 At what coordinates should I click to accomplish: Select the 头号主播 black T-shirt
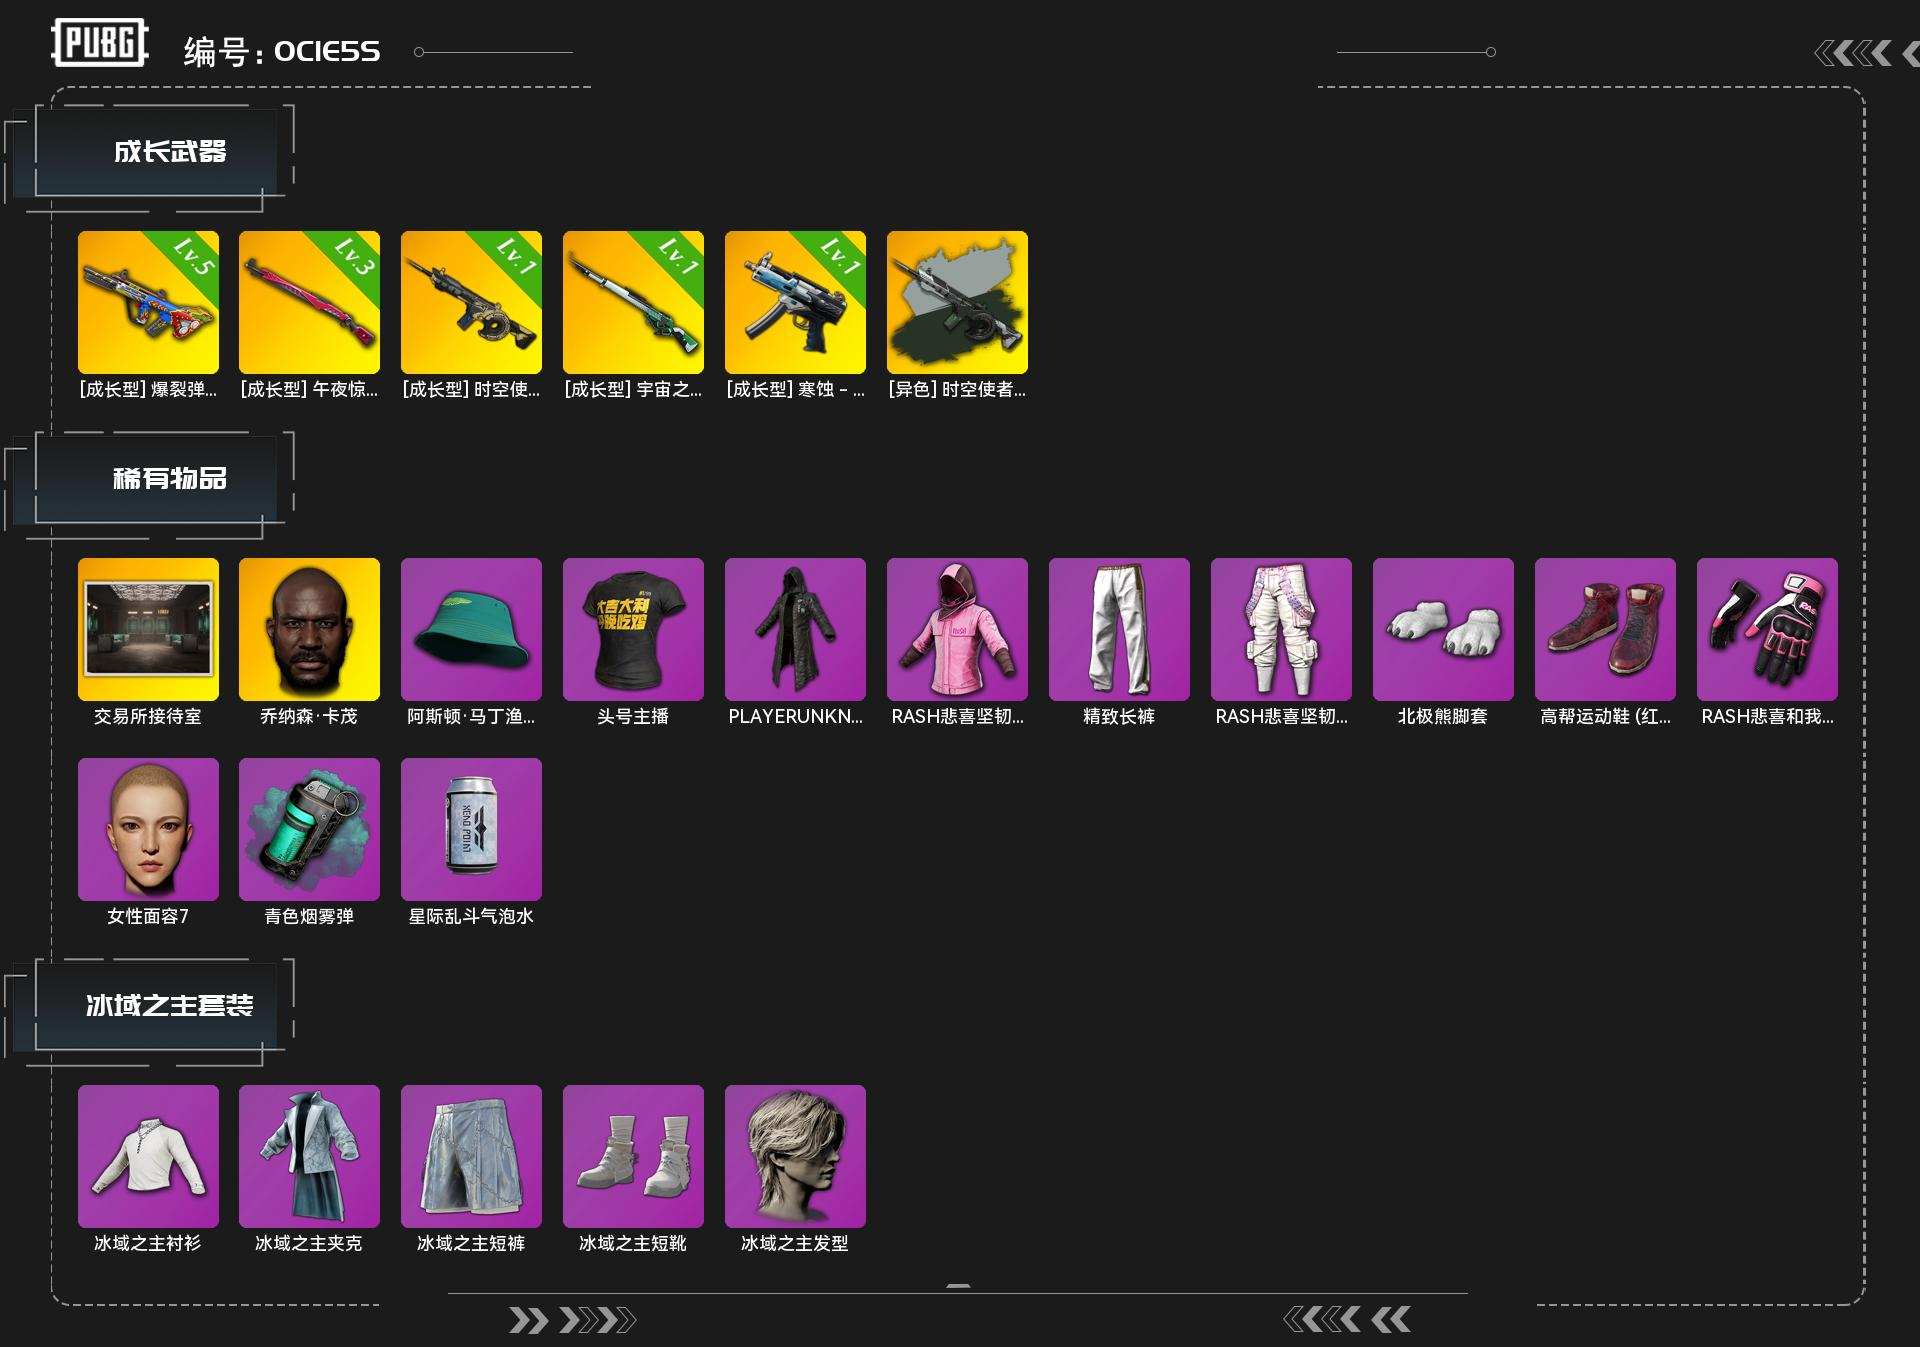633,629
